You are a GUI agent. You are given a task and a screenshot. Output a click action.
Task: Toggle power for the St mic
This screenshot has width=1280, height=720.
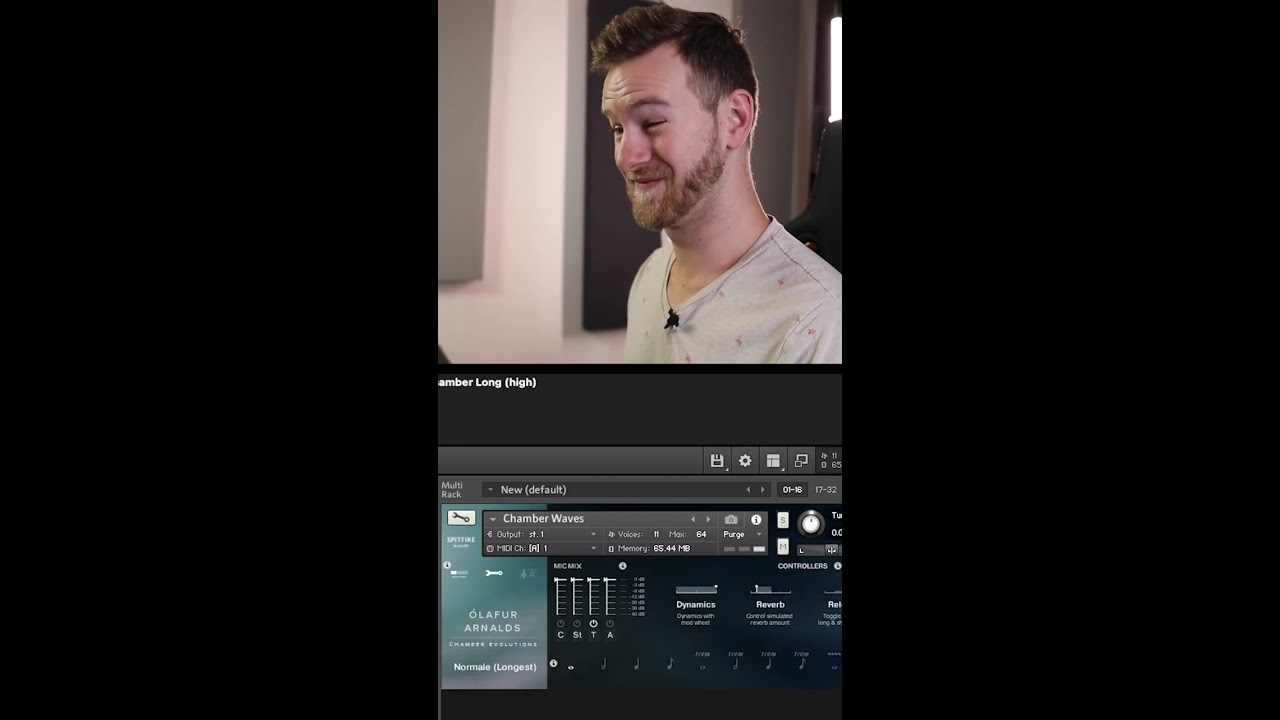click(577, 623)
